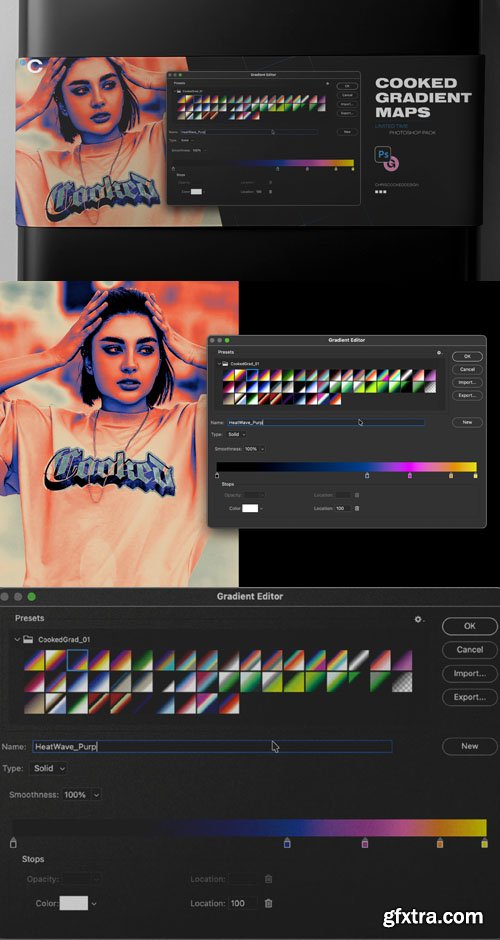
Task: Click OK in the middle Gradient Editor
Action: point(467,357)
